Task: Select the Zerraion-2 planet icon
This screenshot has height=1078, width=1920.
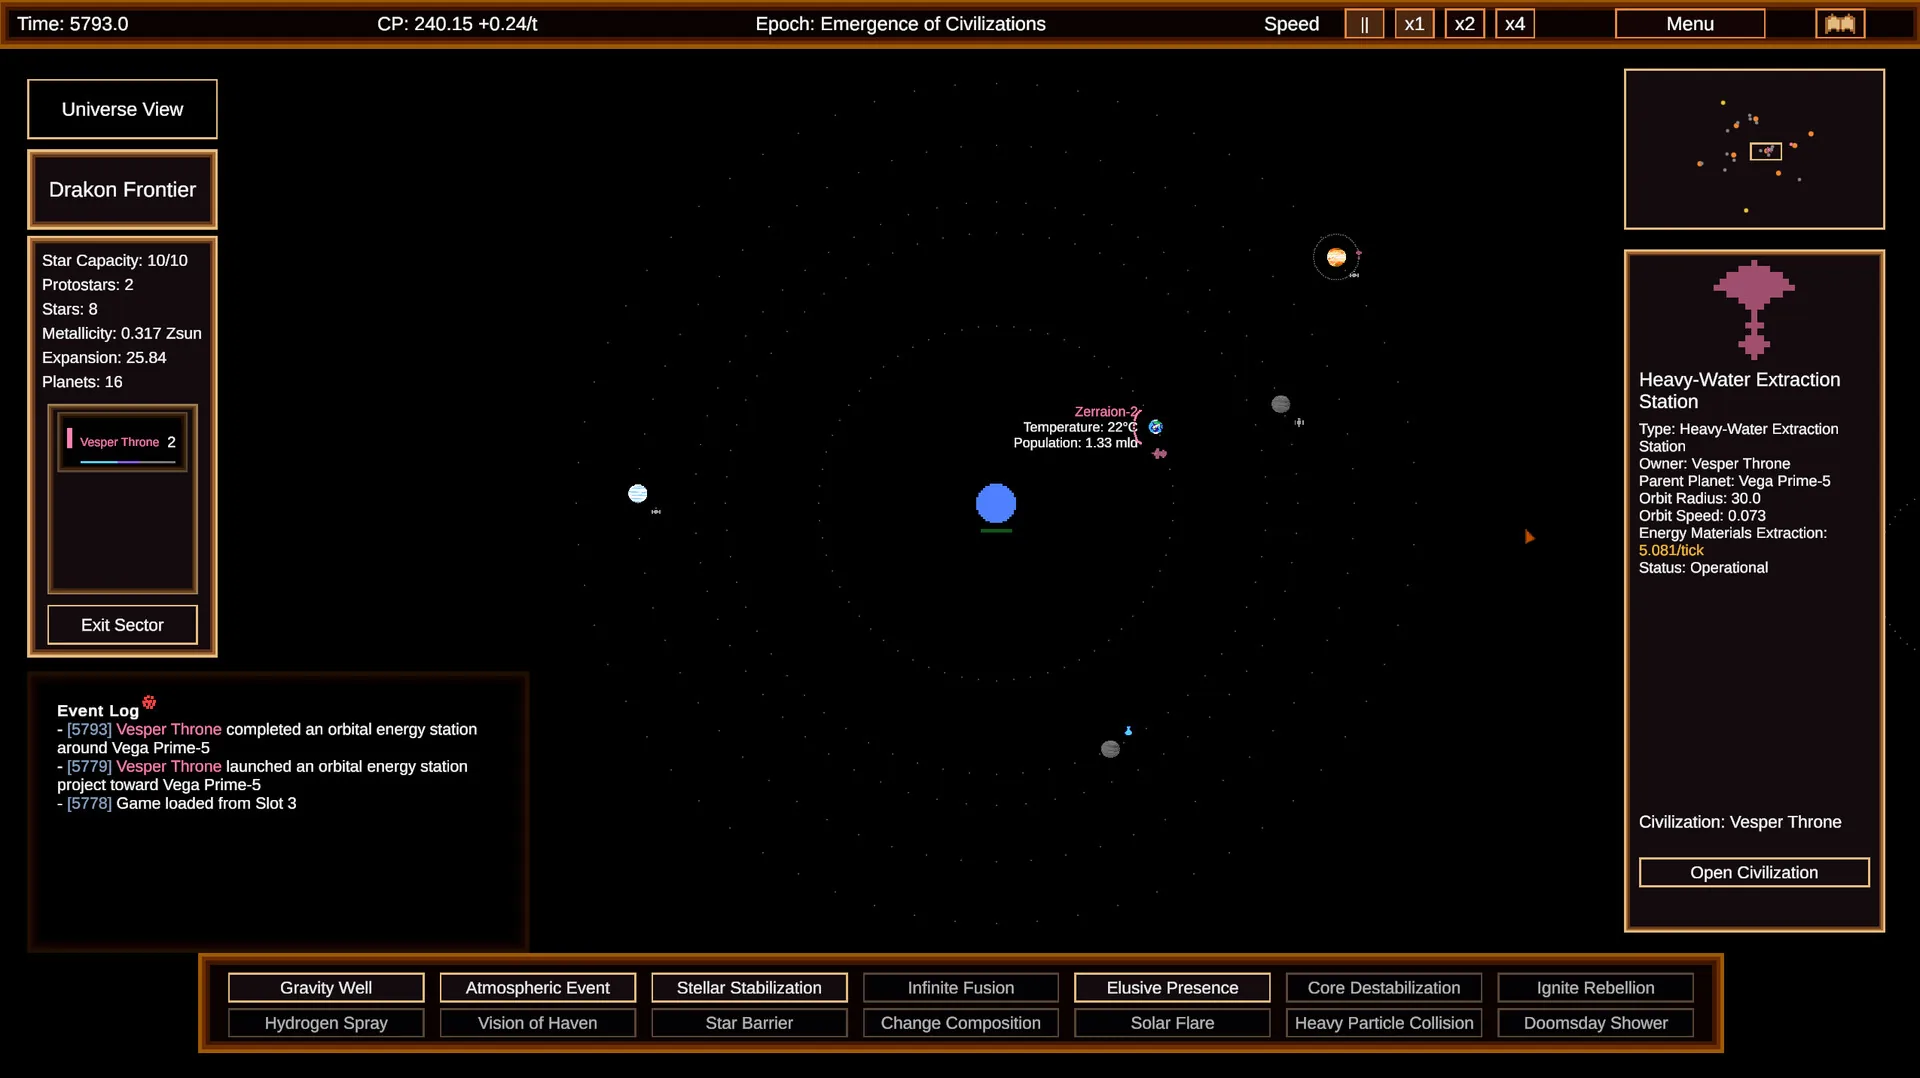Action: click(1155, 427)
